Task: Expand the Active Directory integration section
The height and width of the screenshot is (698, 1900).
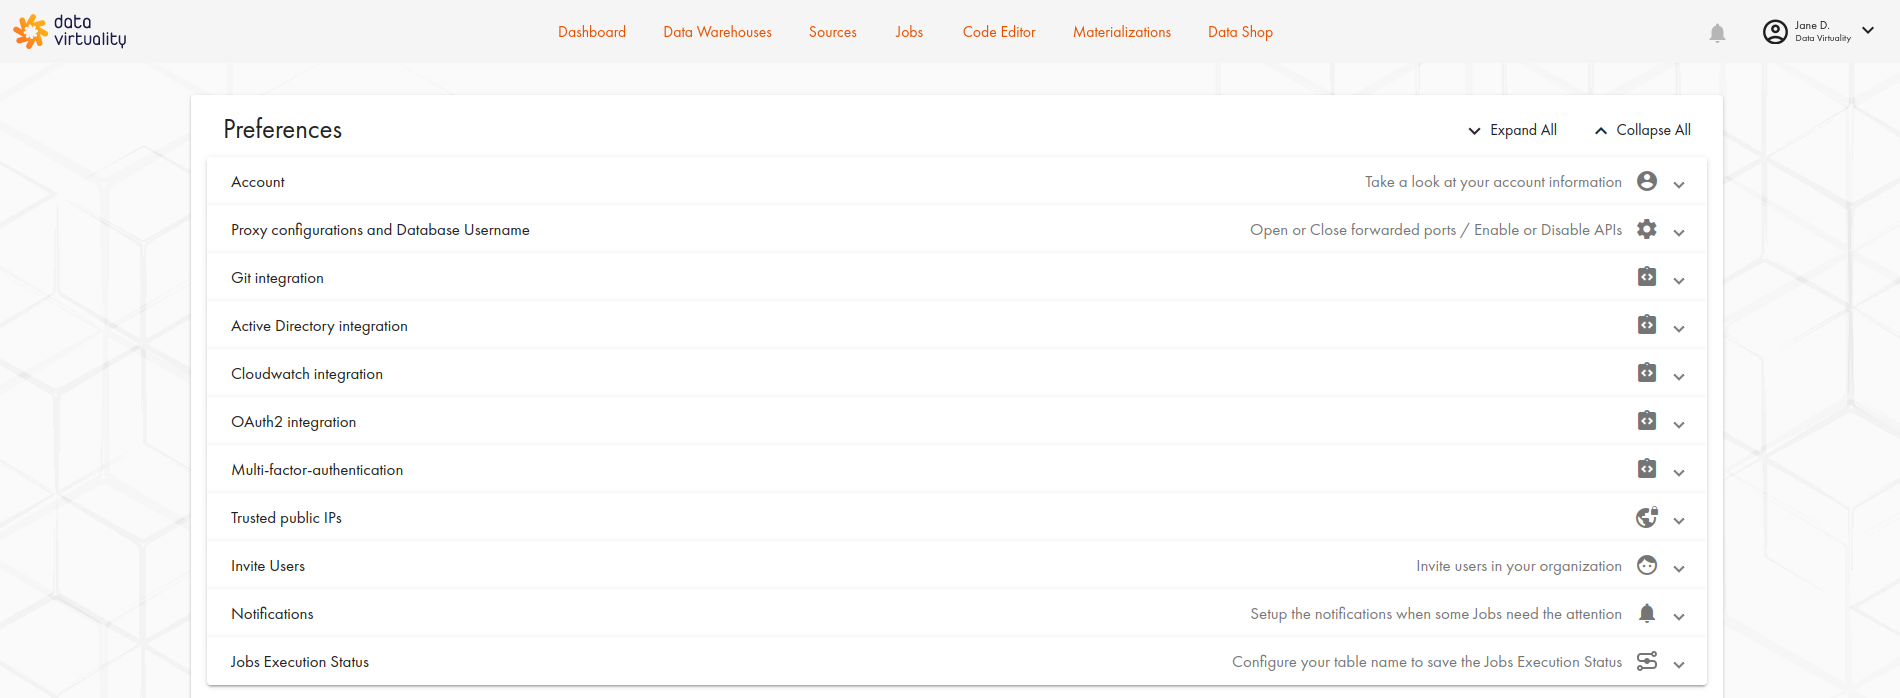Action: (x=1679, y=329)
